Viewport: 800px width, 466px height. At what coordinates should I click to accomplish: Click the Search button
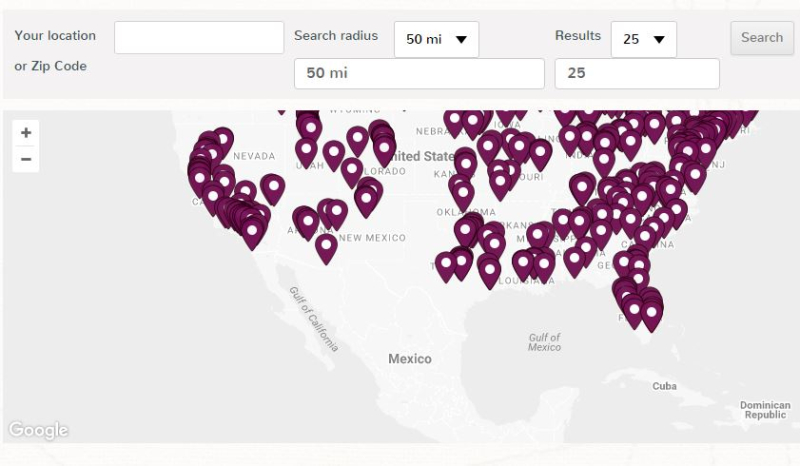pos(762,38)
